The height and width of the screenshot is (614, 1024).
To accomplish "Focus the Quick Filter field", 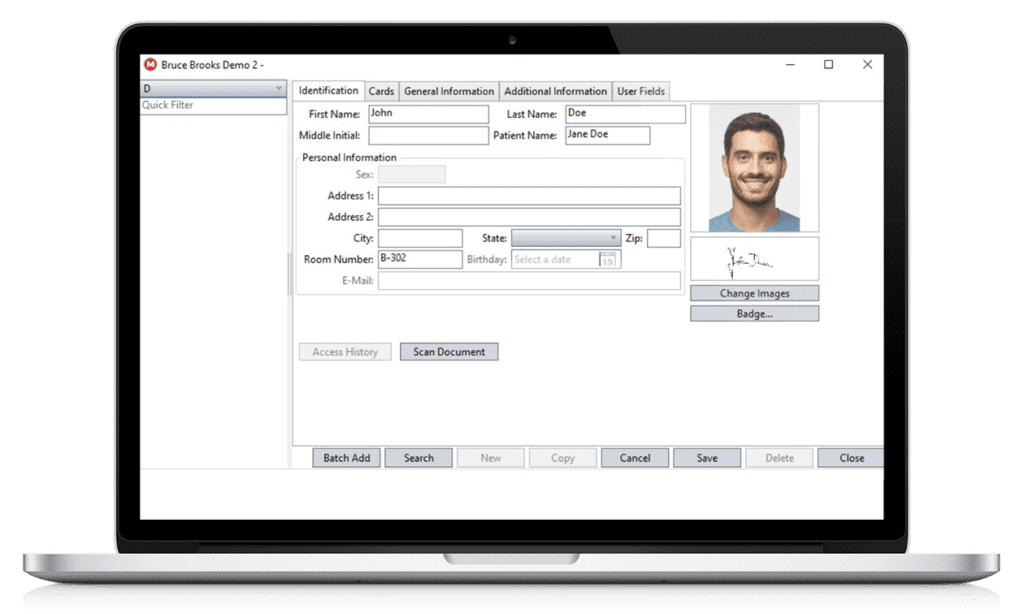I will (213, 105).
